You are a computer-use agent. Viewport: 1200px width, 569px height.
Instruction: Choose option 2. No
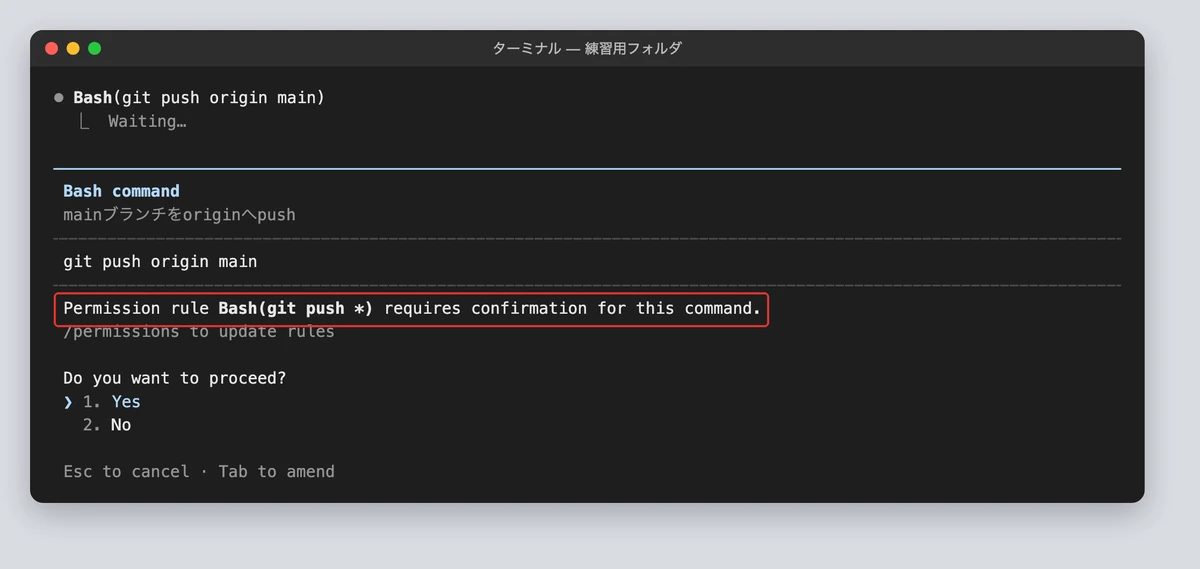[x=107, y=425]
